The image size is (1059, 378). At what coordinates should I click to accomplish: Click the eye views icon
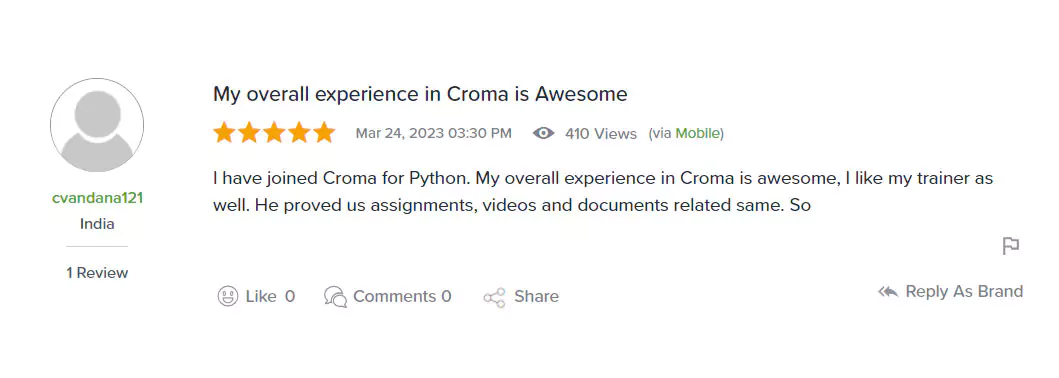(543, 133)
